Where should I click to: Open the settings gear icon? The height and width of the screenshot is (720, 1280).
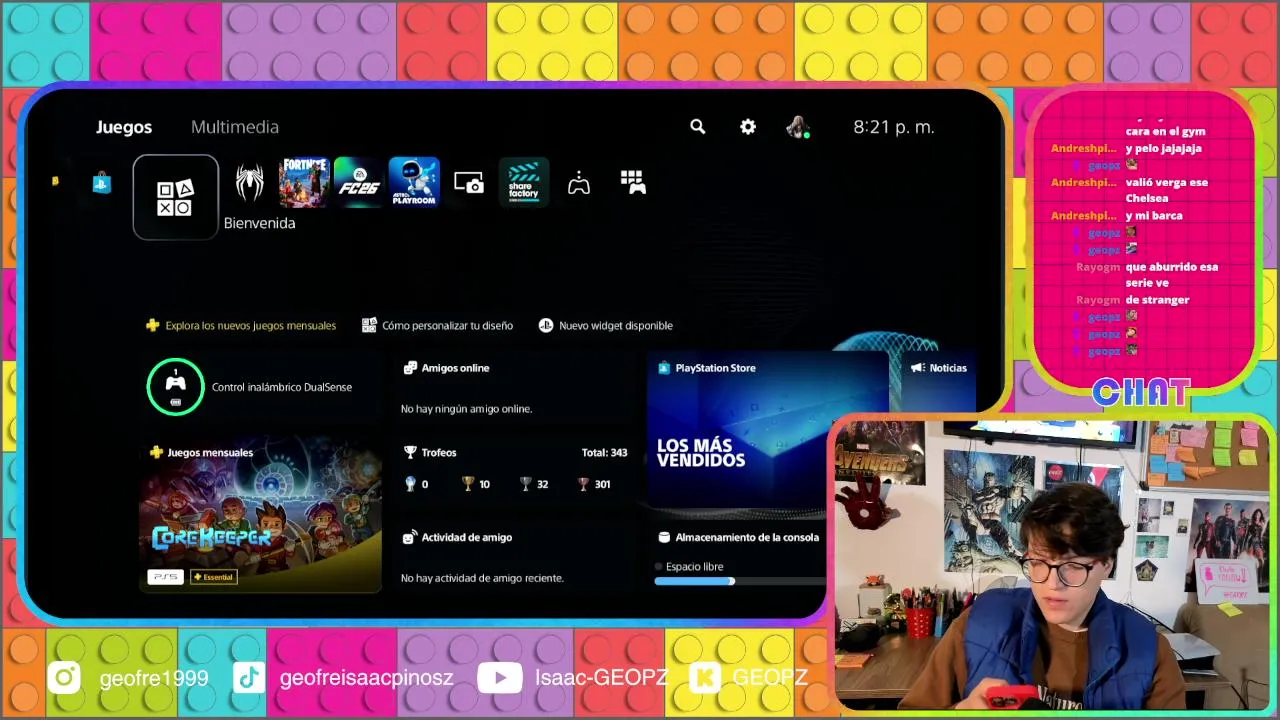pos(748,127)
